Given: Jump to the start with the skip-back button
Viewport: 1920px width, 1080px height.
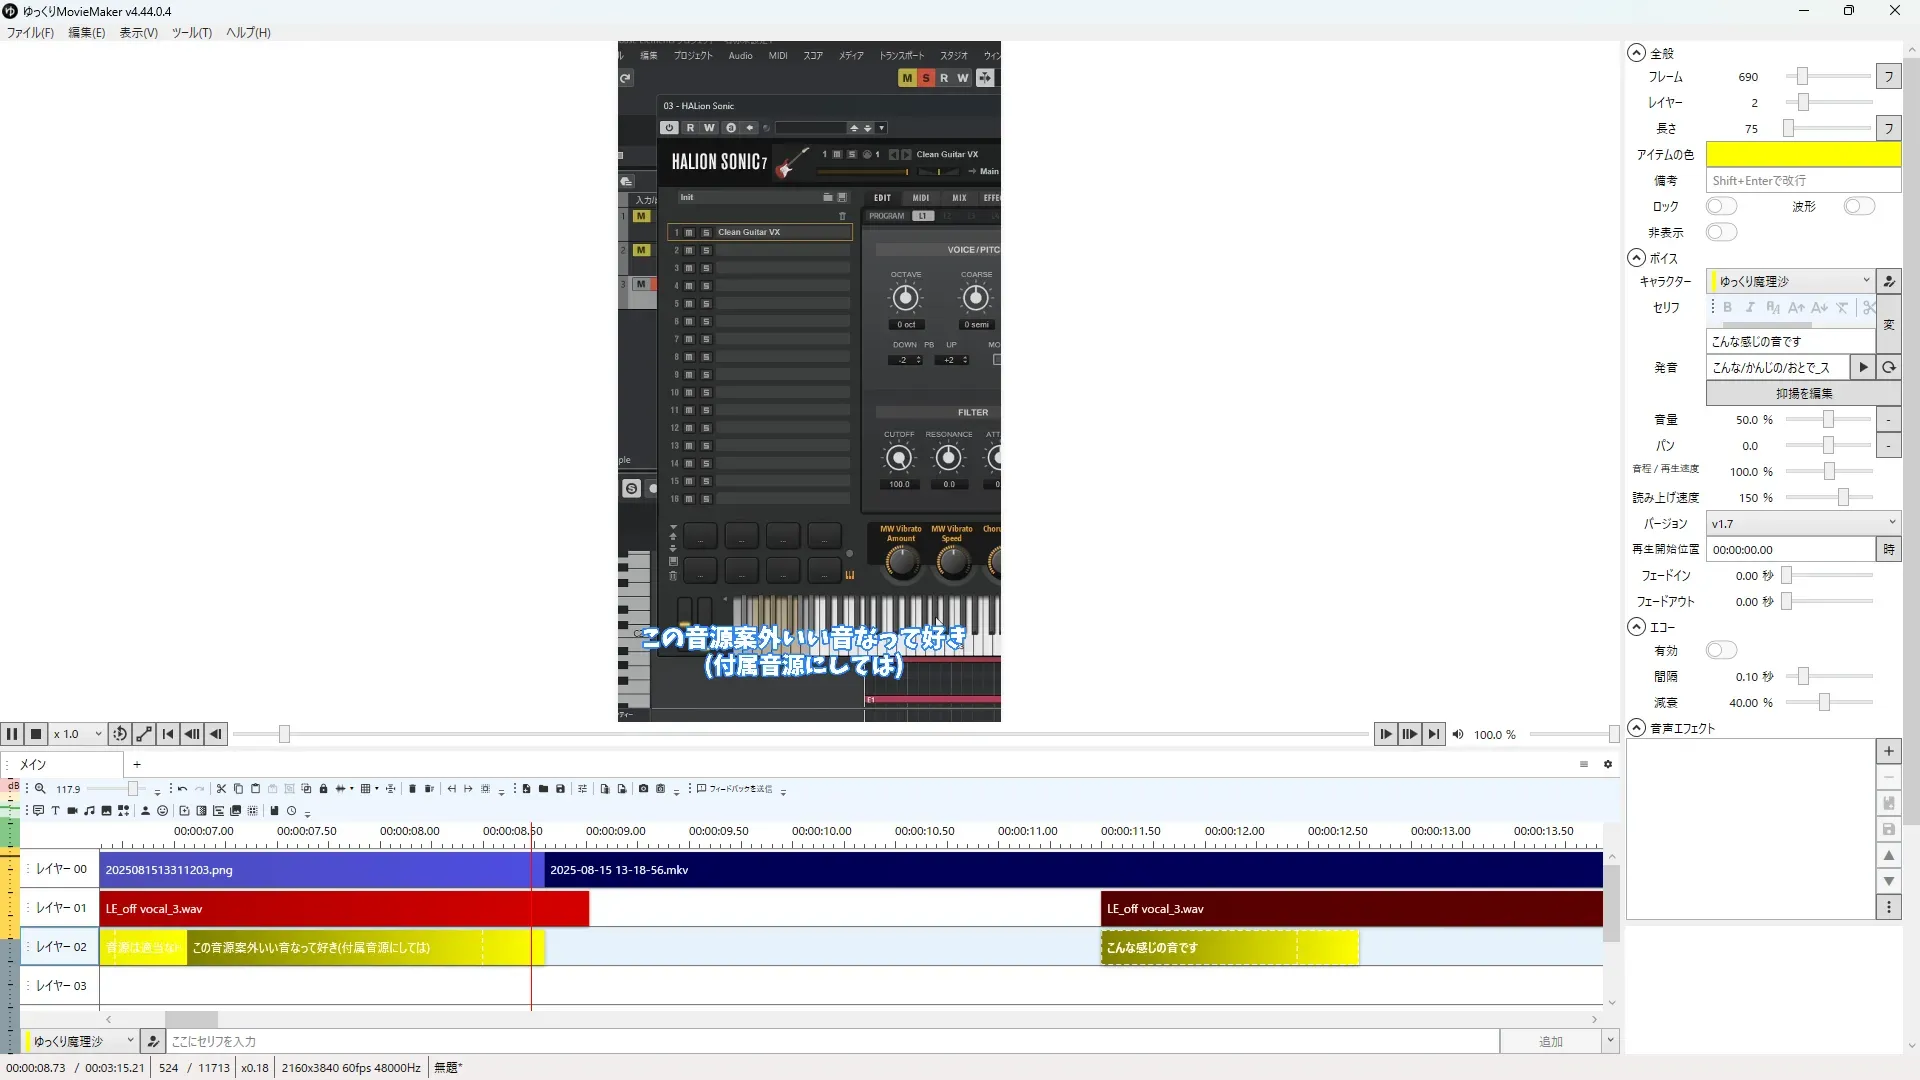Looking at the screenshot, I should pos(168,734).
